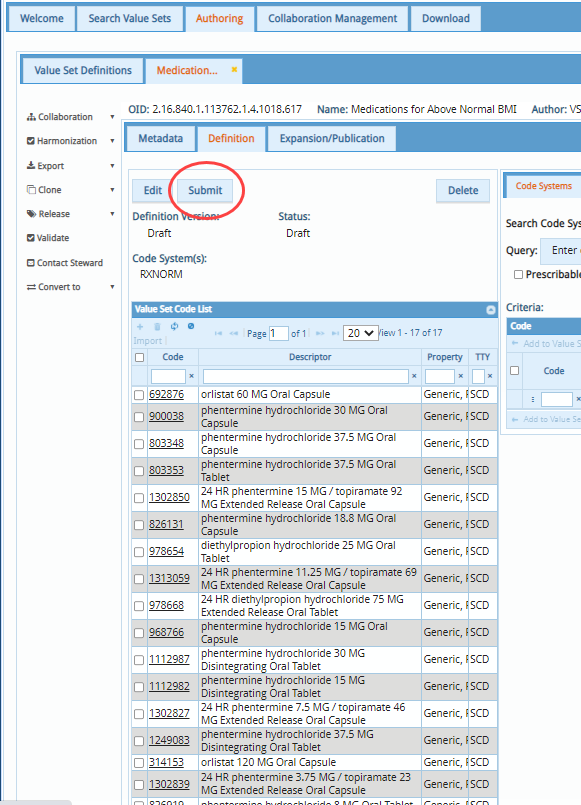Open the Expansion/Publication tab
The height and width of the screenshot is (805, 581).
332,139
